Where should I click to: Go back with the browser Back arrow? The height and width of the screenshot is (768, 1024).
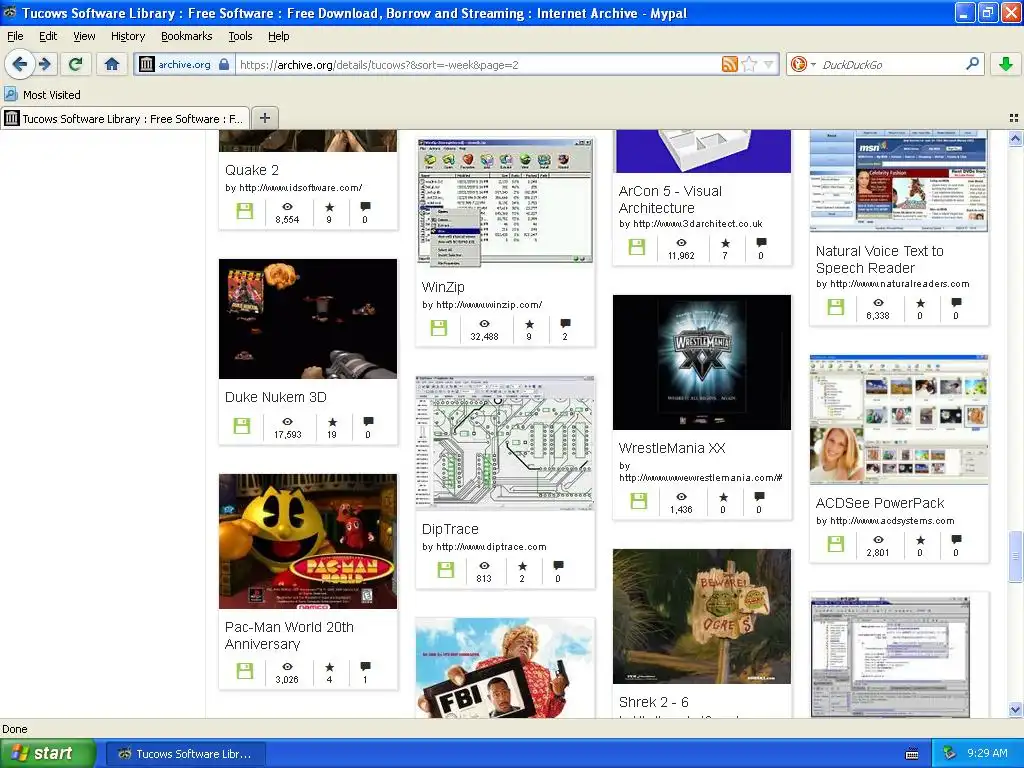pyautogui.click(x=20, y=64)
